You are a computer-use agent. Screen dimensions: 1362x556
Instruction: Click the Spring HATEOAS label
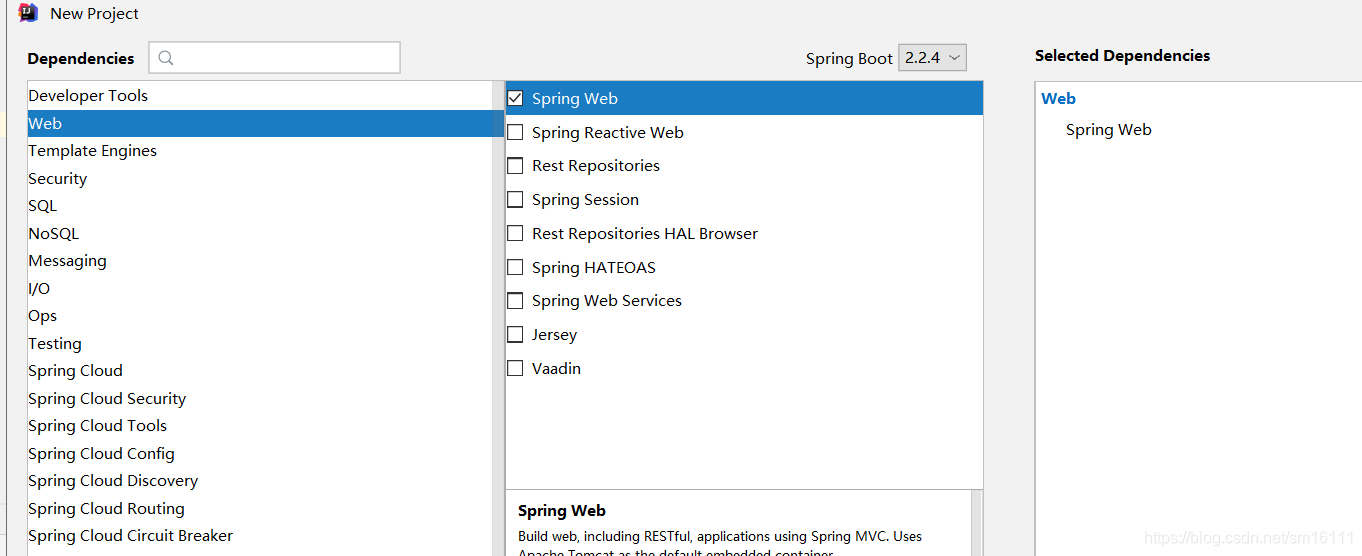(594, 268)
